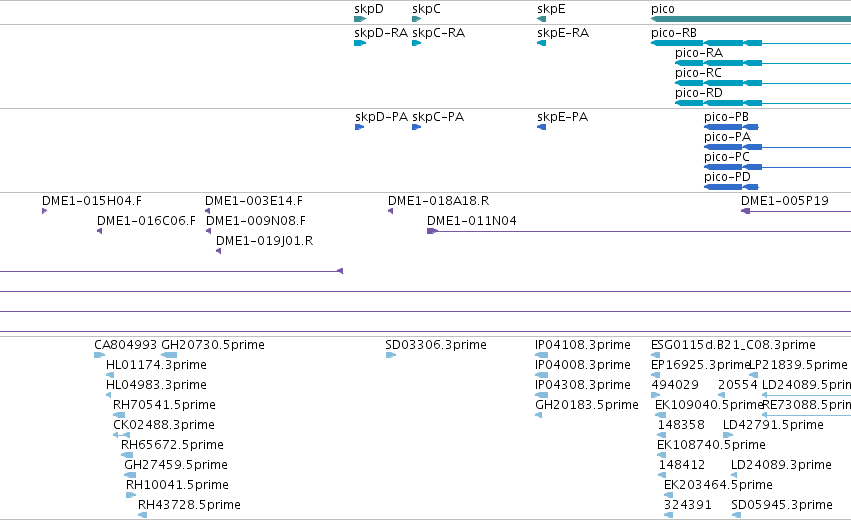Select EST GH20183.5prime
The image size is (851, 520).
click(587, 405)
